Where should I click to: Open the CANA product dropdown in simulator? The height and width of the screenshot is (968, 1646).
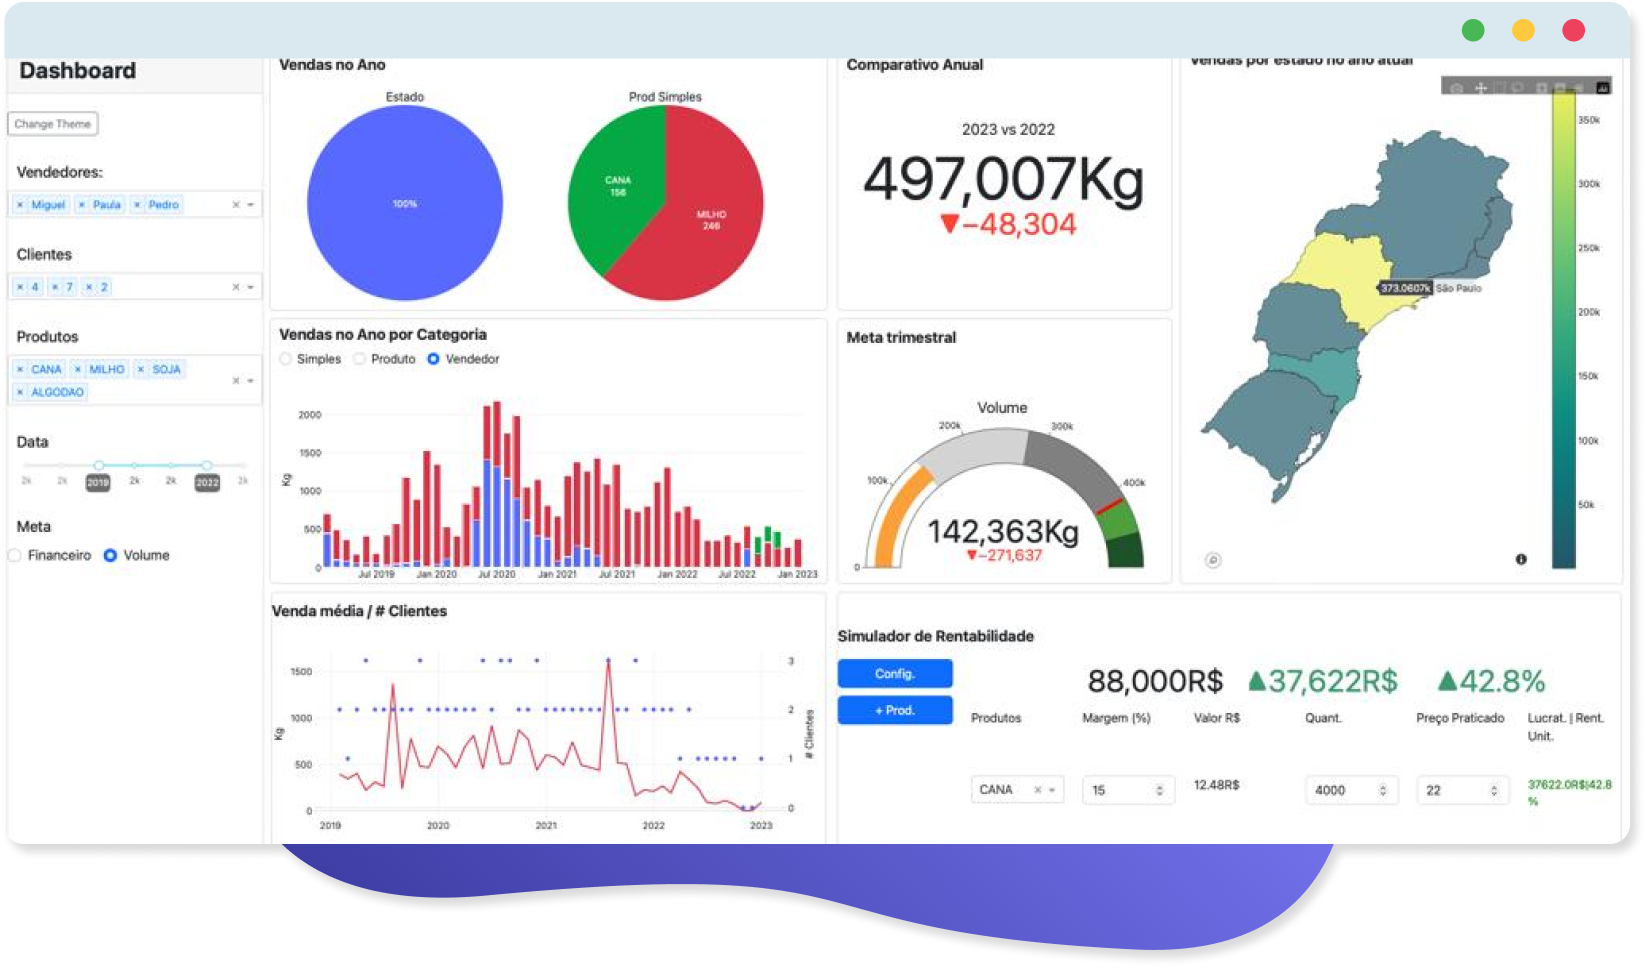pyautogui.click(x=1052, y=790)
